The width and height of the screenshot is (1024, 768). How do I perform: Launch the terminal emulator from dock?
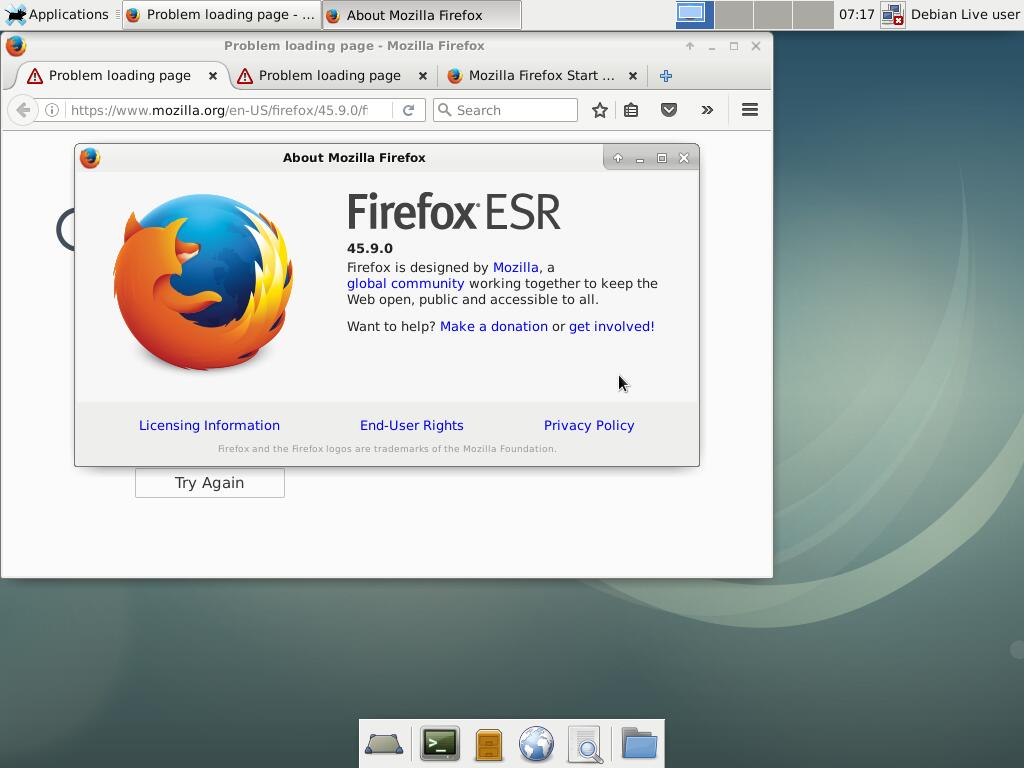point(440,743)
